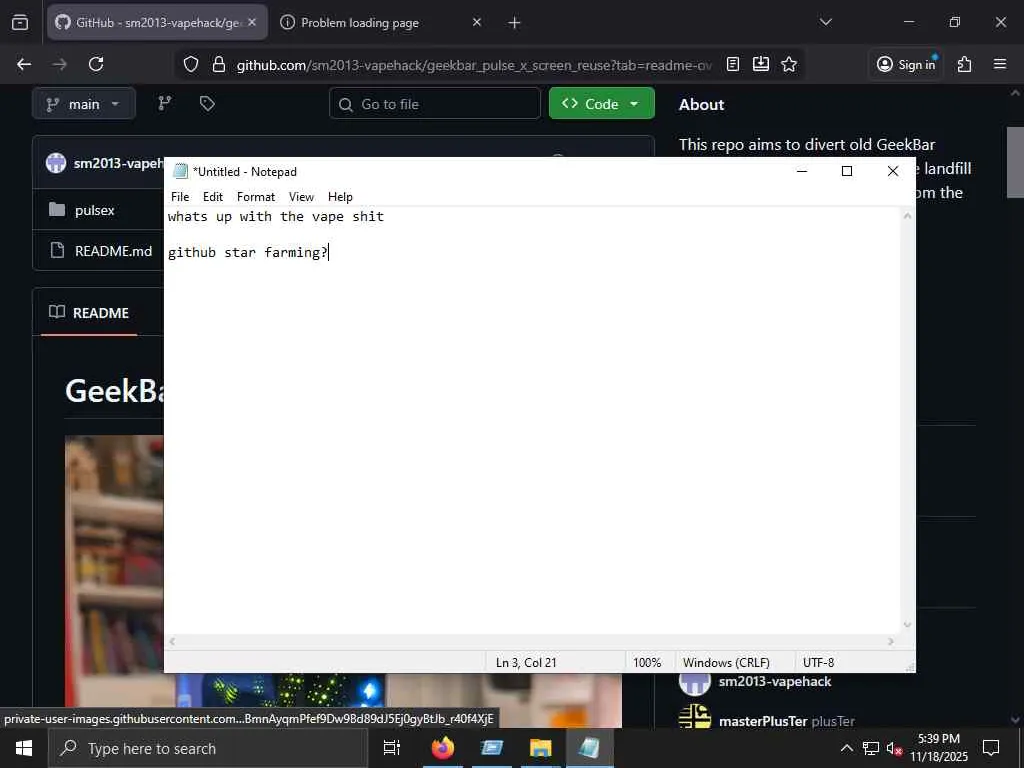Open the tracking protection shield icon

[x=191, y=64]
